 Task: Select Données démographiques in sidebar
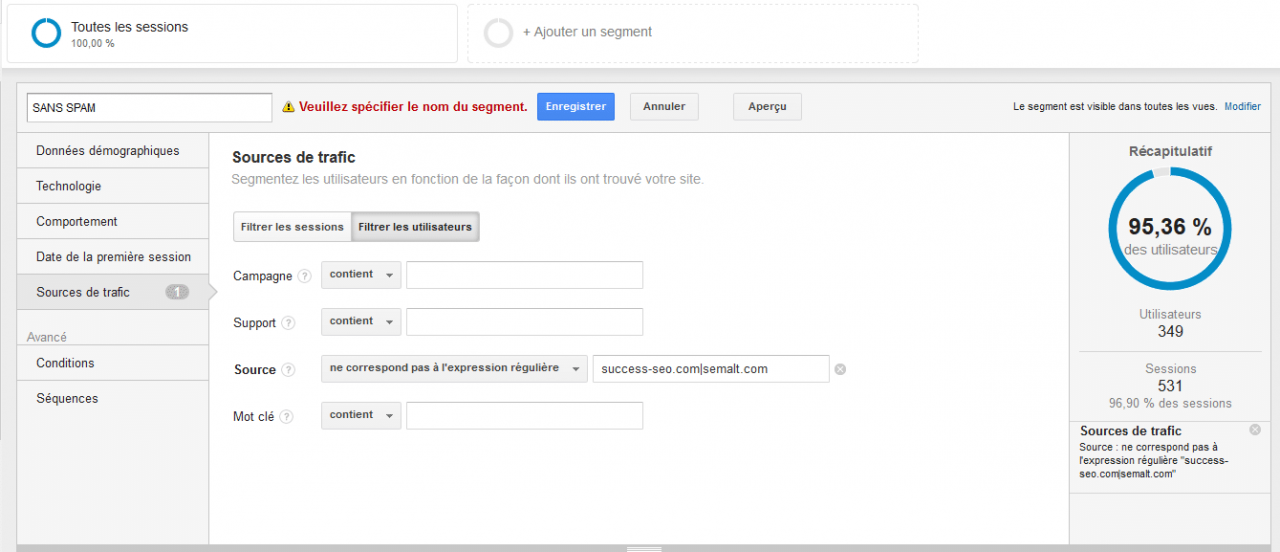(x=113, y=151)
